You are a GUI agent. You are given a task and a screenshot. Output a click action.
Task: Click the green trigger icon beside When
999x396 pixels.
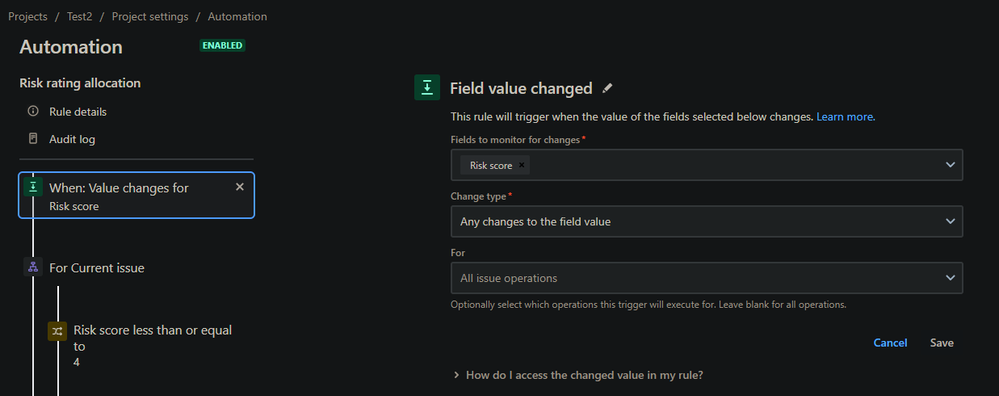[33, 187]
